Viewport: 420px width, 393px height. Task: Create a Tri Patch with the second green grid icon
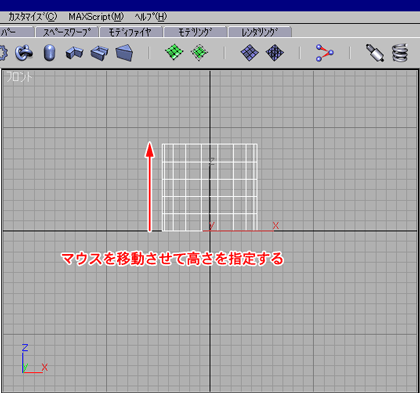click(199, 53)
